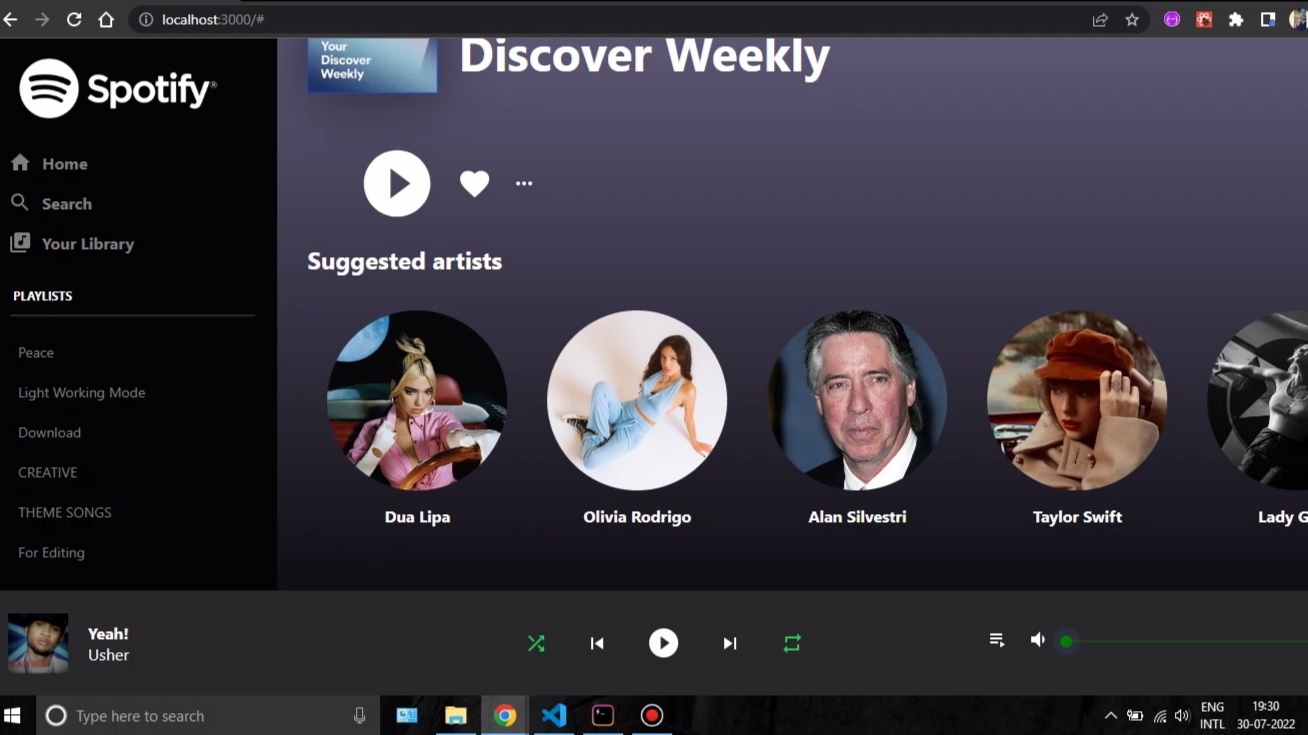Like the playlist with the heart icon
This screenshot has height=735, width=1308.
coord(474,184)
